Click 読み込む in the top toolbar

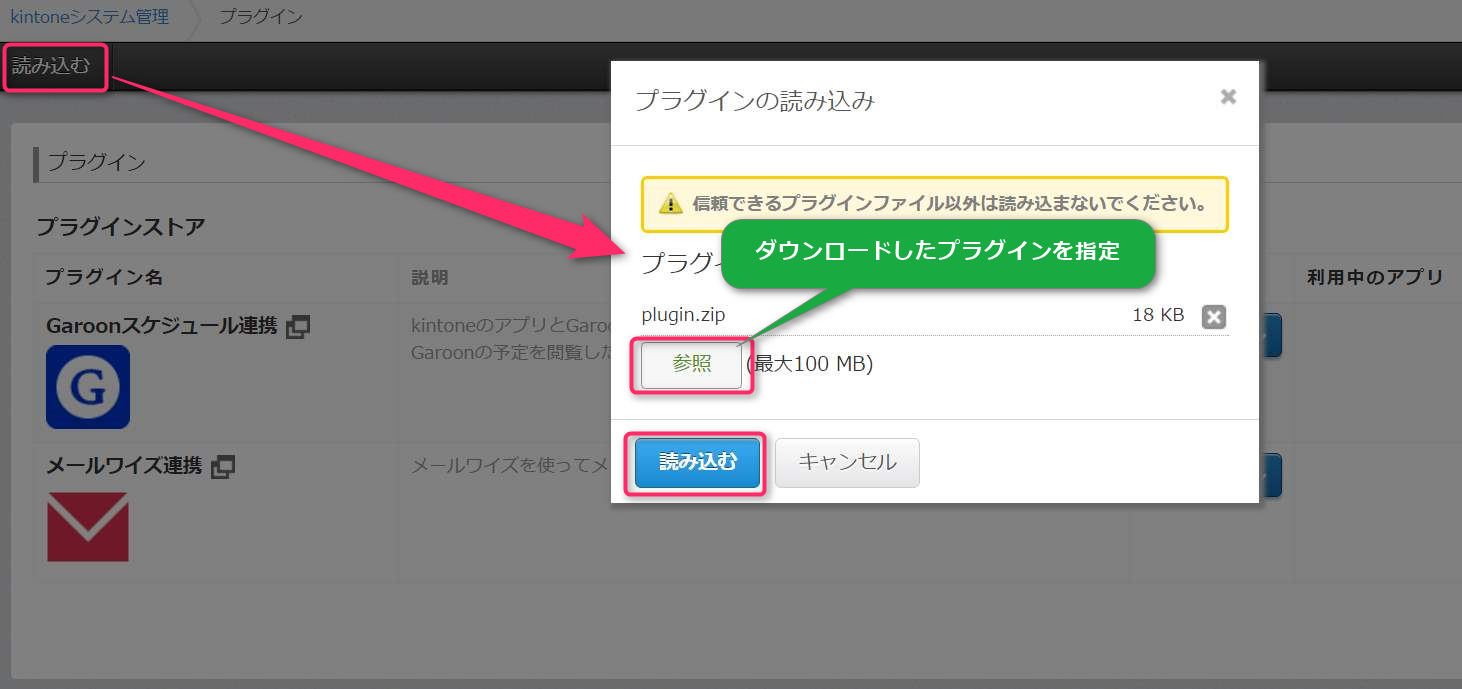tap(51, 67)
